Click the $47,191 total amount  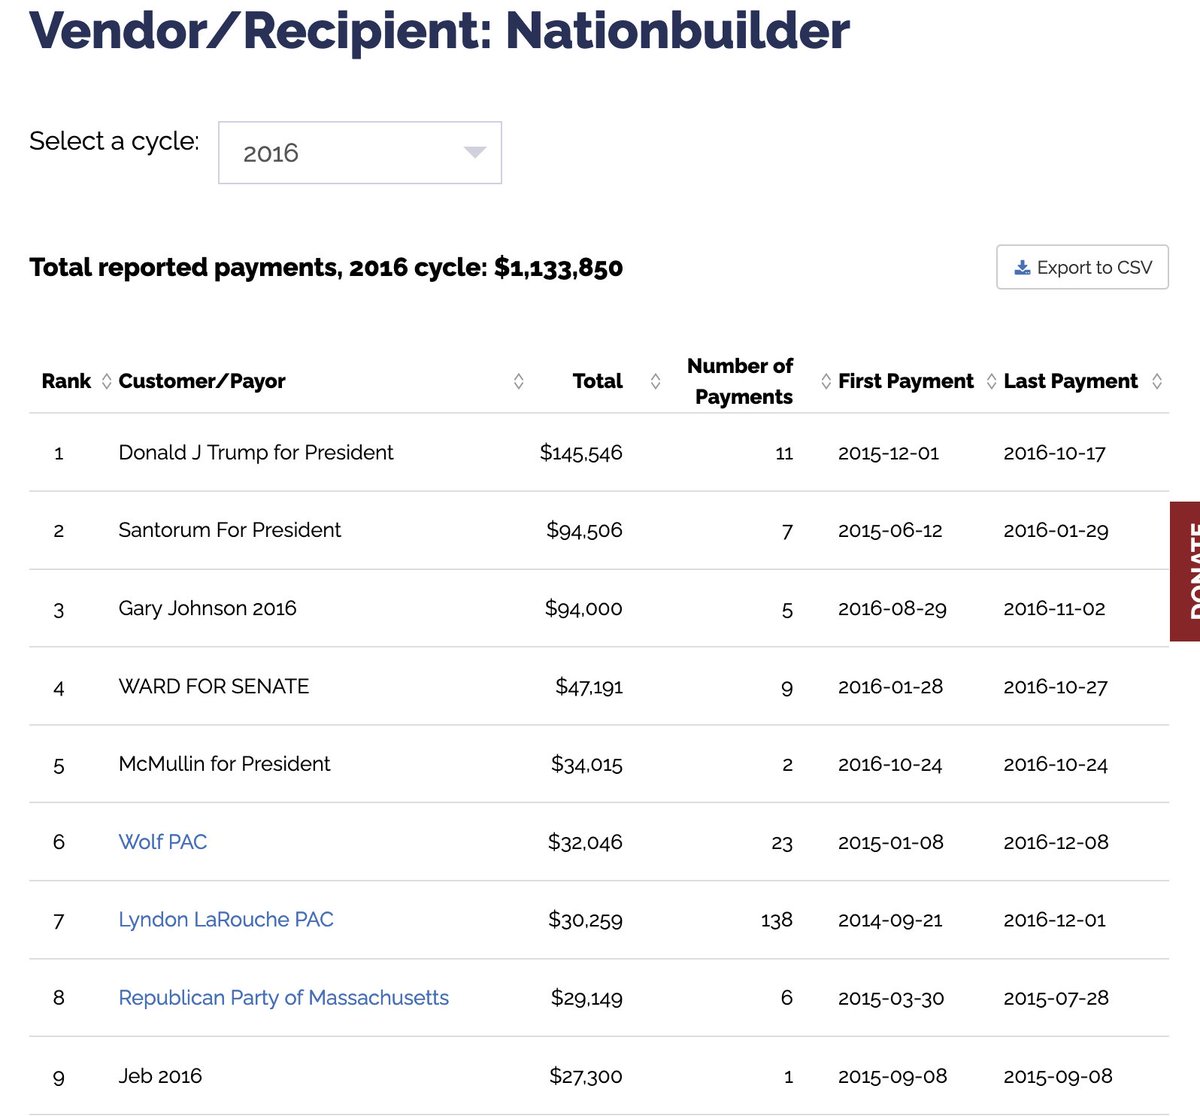[589, 686]
